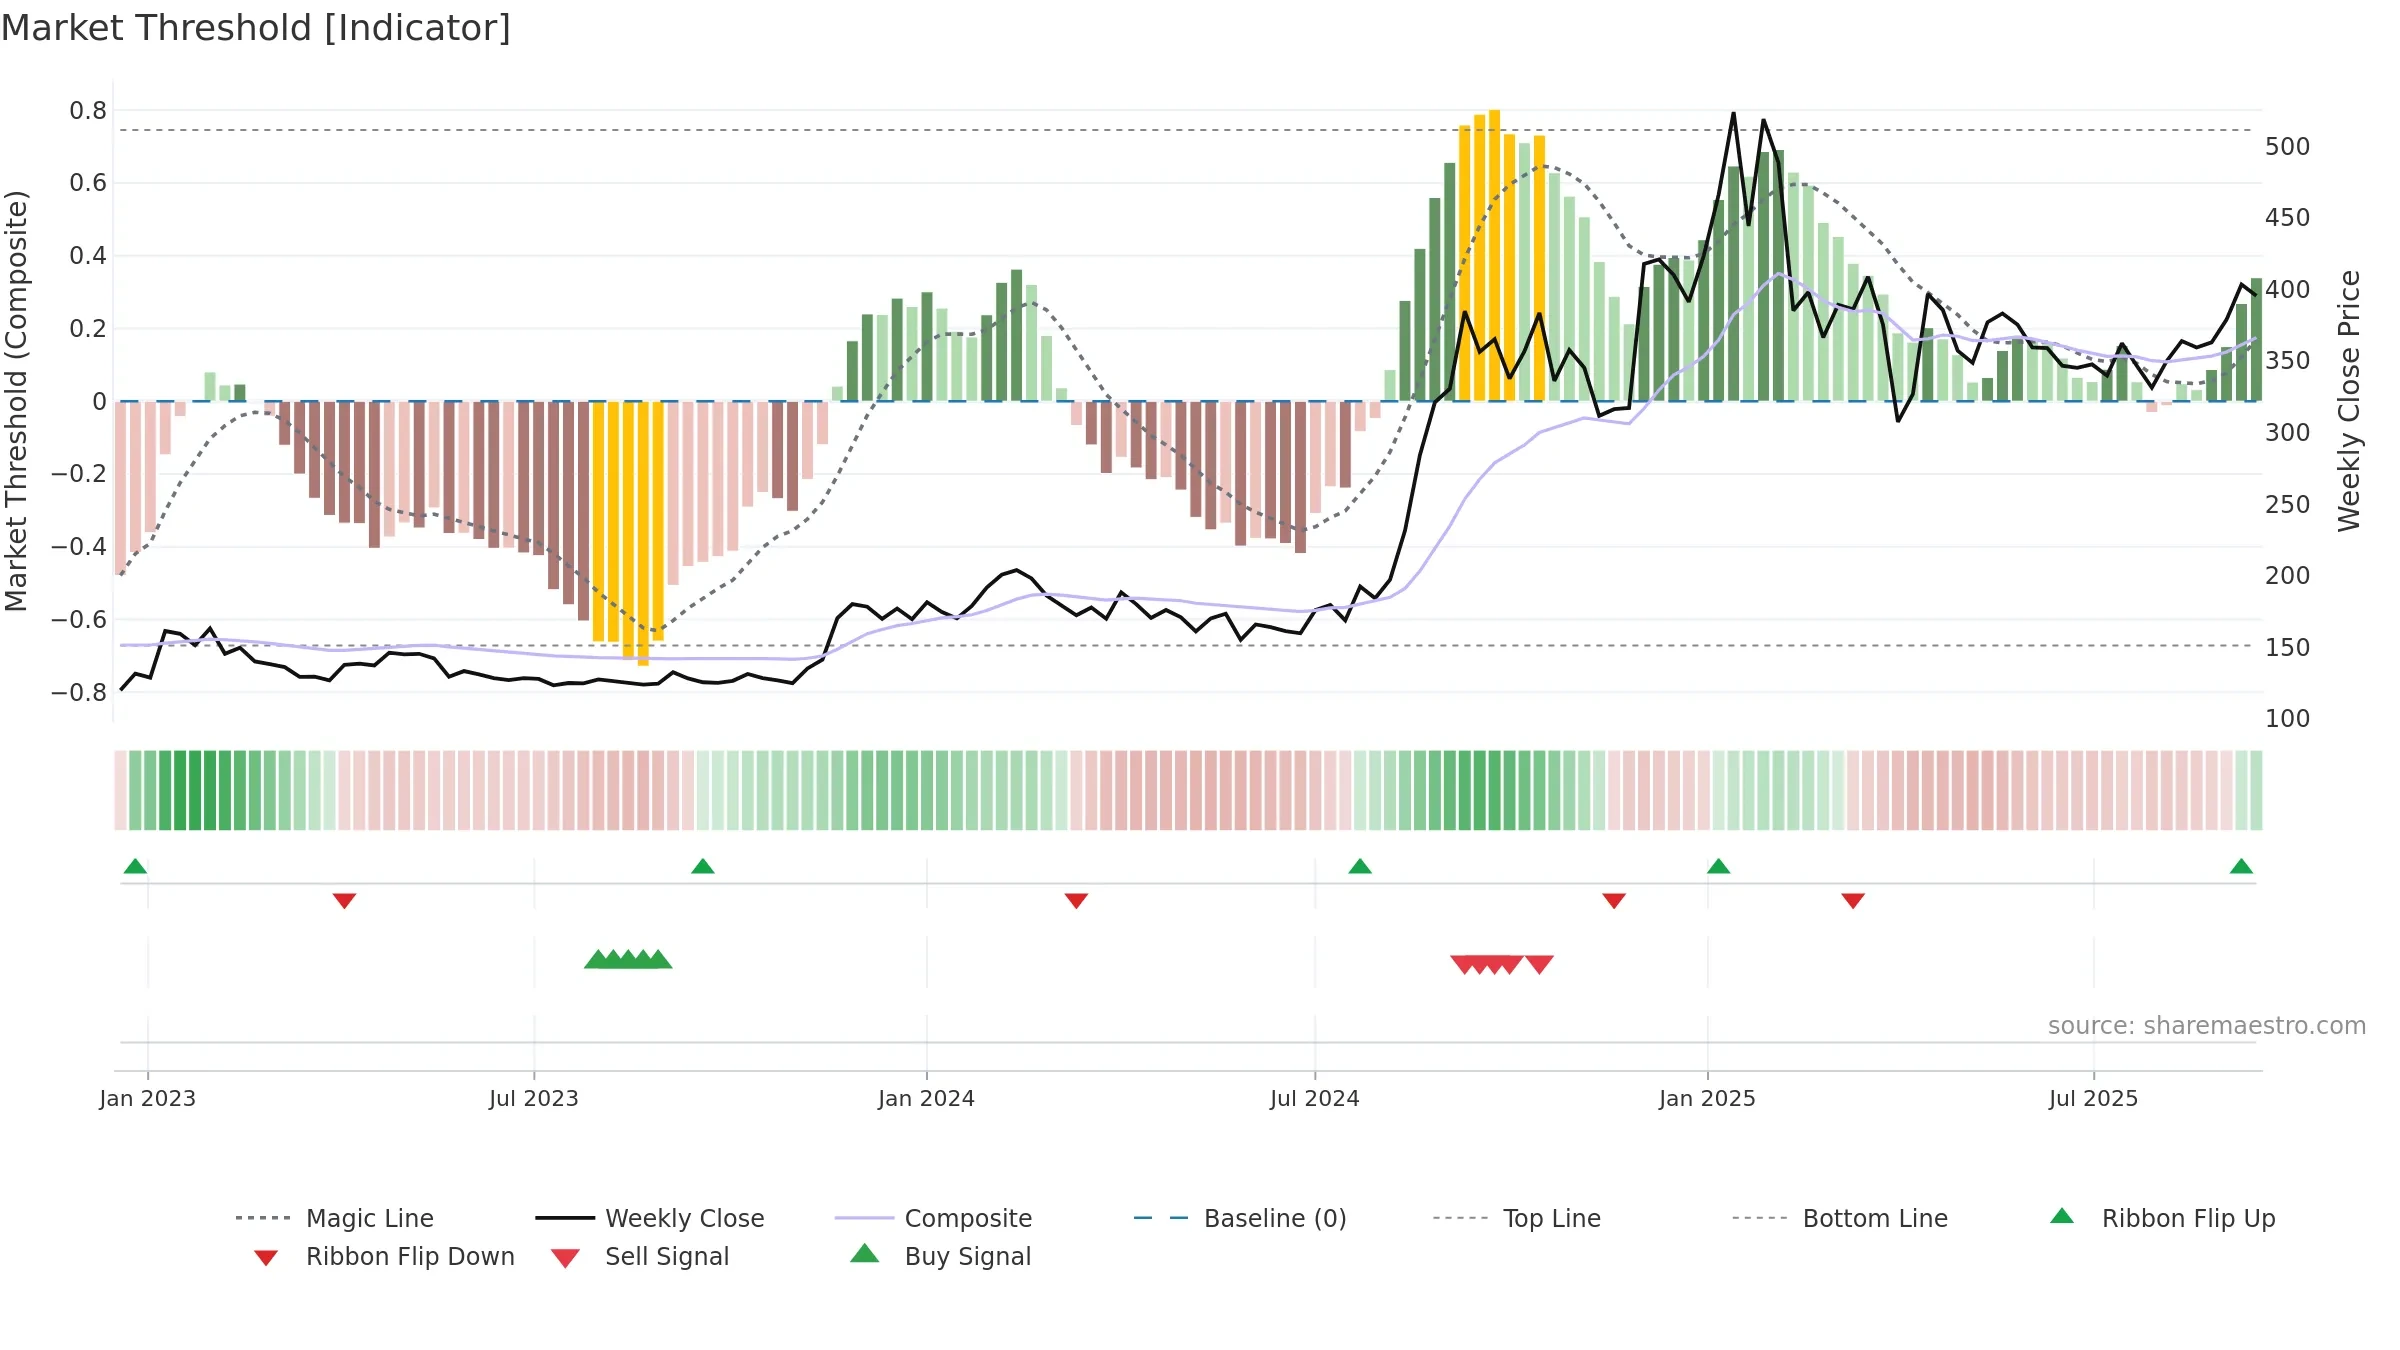
Task: Click the last light green ribbon segment at far right
Action: tap(2256, 790)
